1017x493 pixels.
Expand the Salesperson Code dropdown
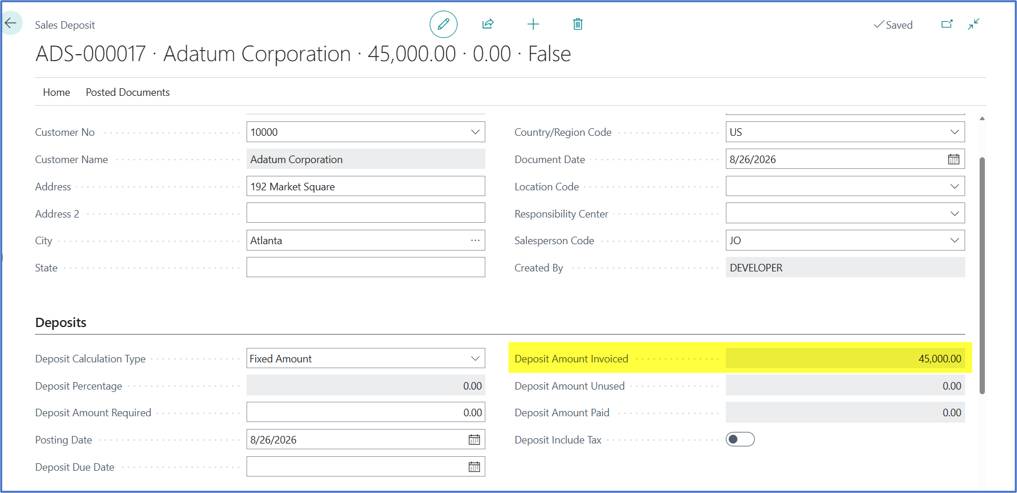955,241
